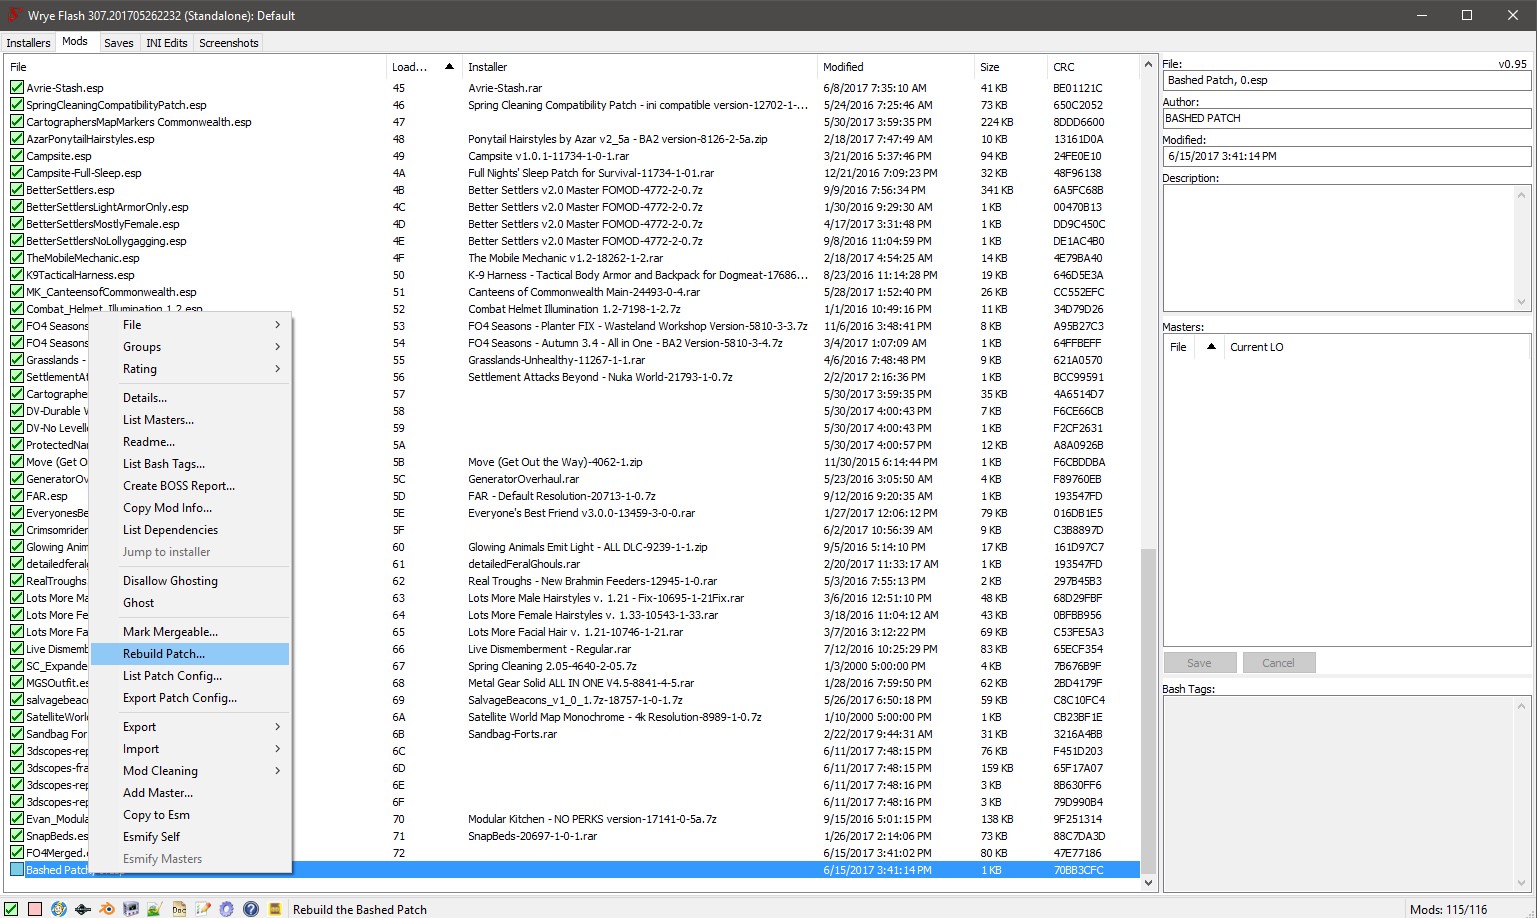This screenshot has height=918, width=1537.
Task: Click the pink square icon in the status bar
Action: tap(35, 909)
